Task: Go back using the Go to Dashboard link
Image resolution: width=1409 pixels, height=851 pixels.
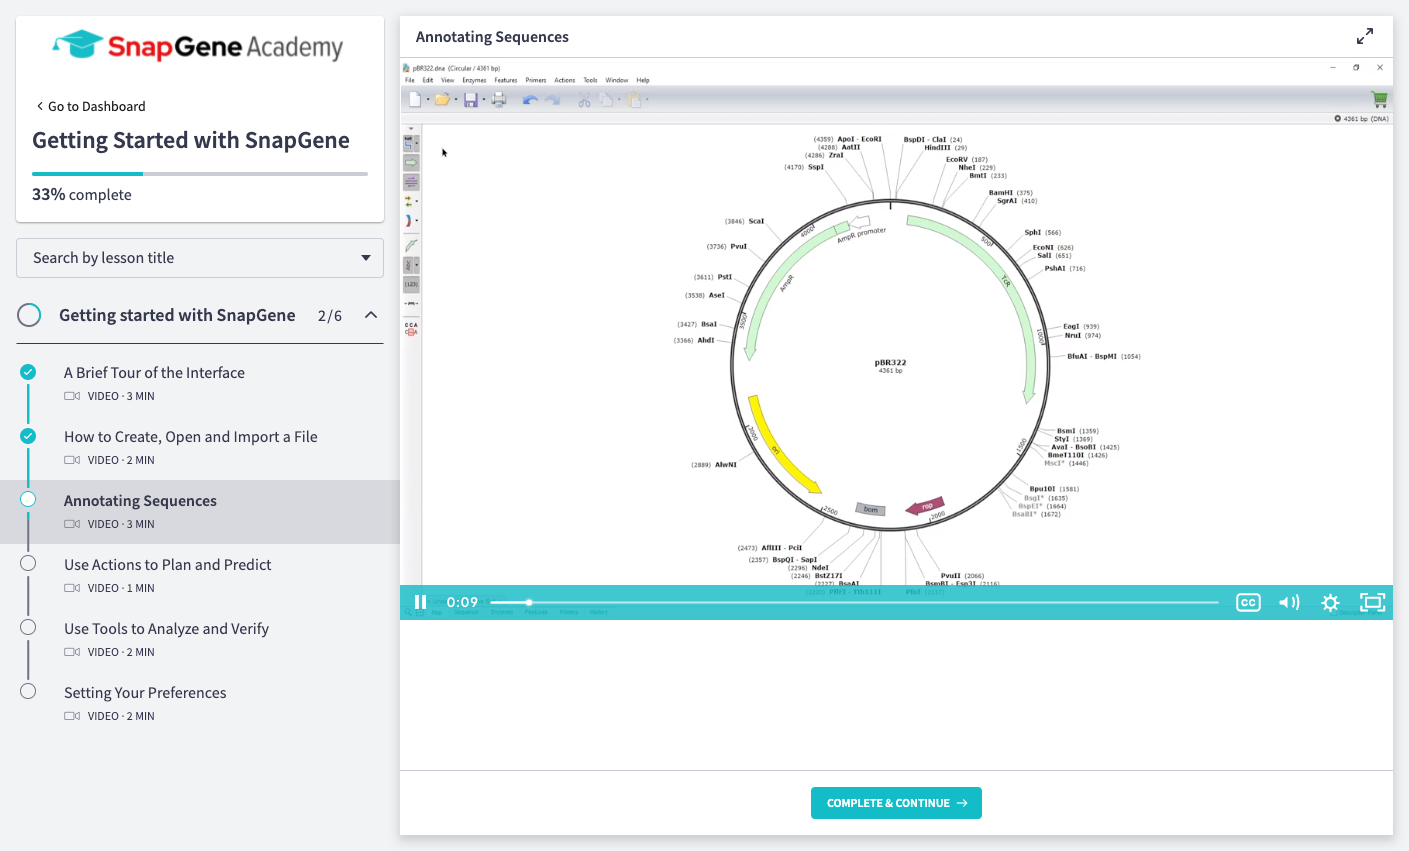Action: point(90,105)
